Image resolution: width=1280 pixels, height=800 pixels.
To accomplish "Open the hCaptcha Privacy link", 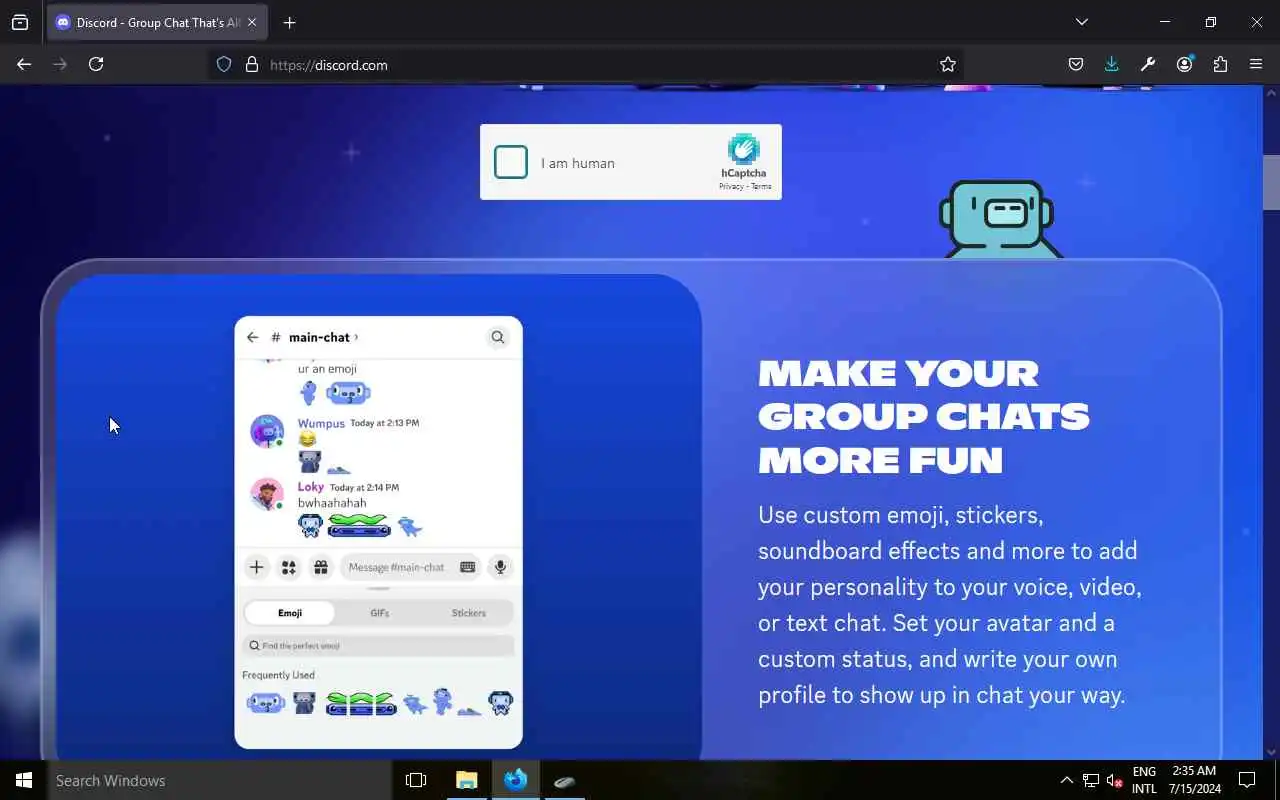I will (731, 186).
